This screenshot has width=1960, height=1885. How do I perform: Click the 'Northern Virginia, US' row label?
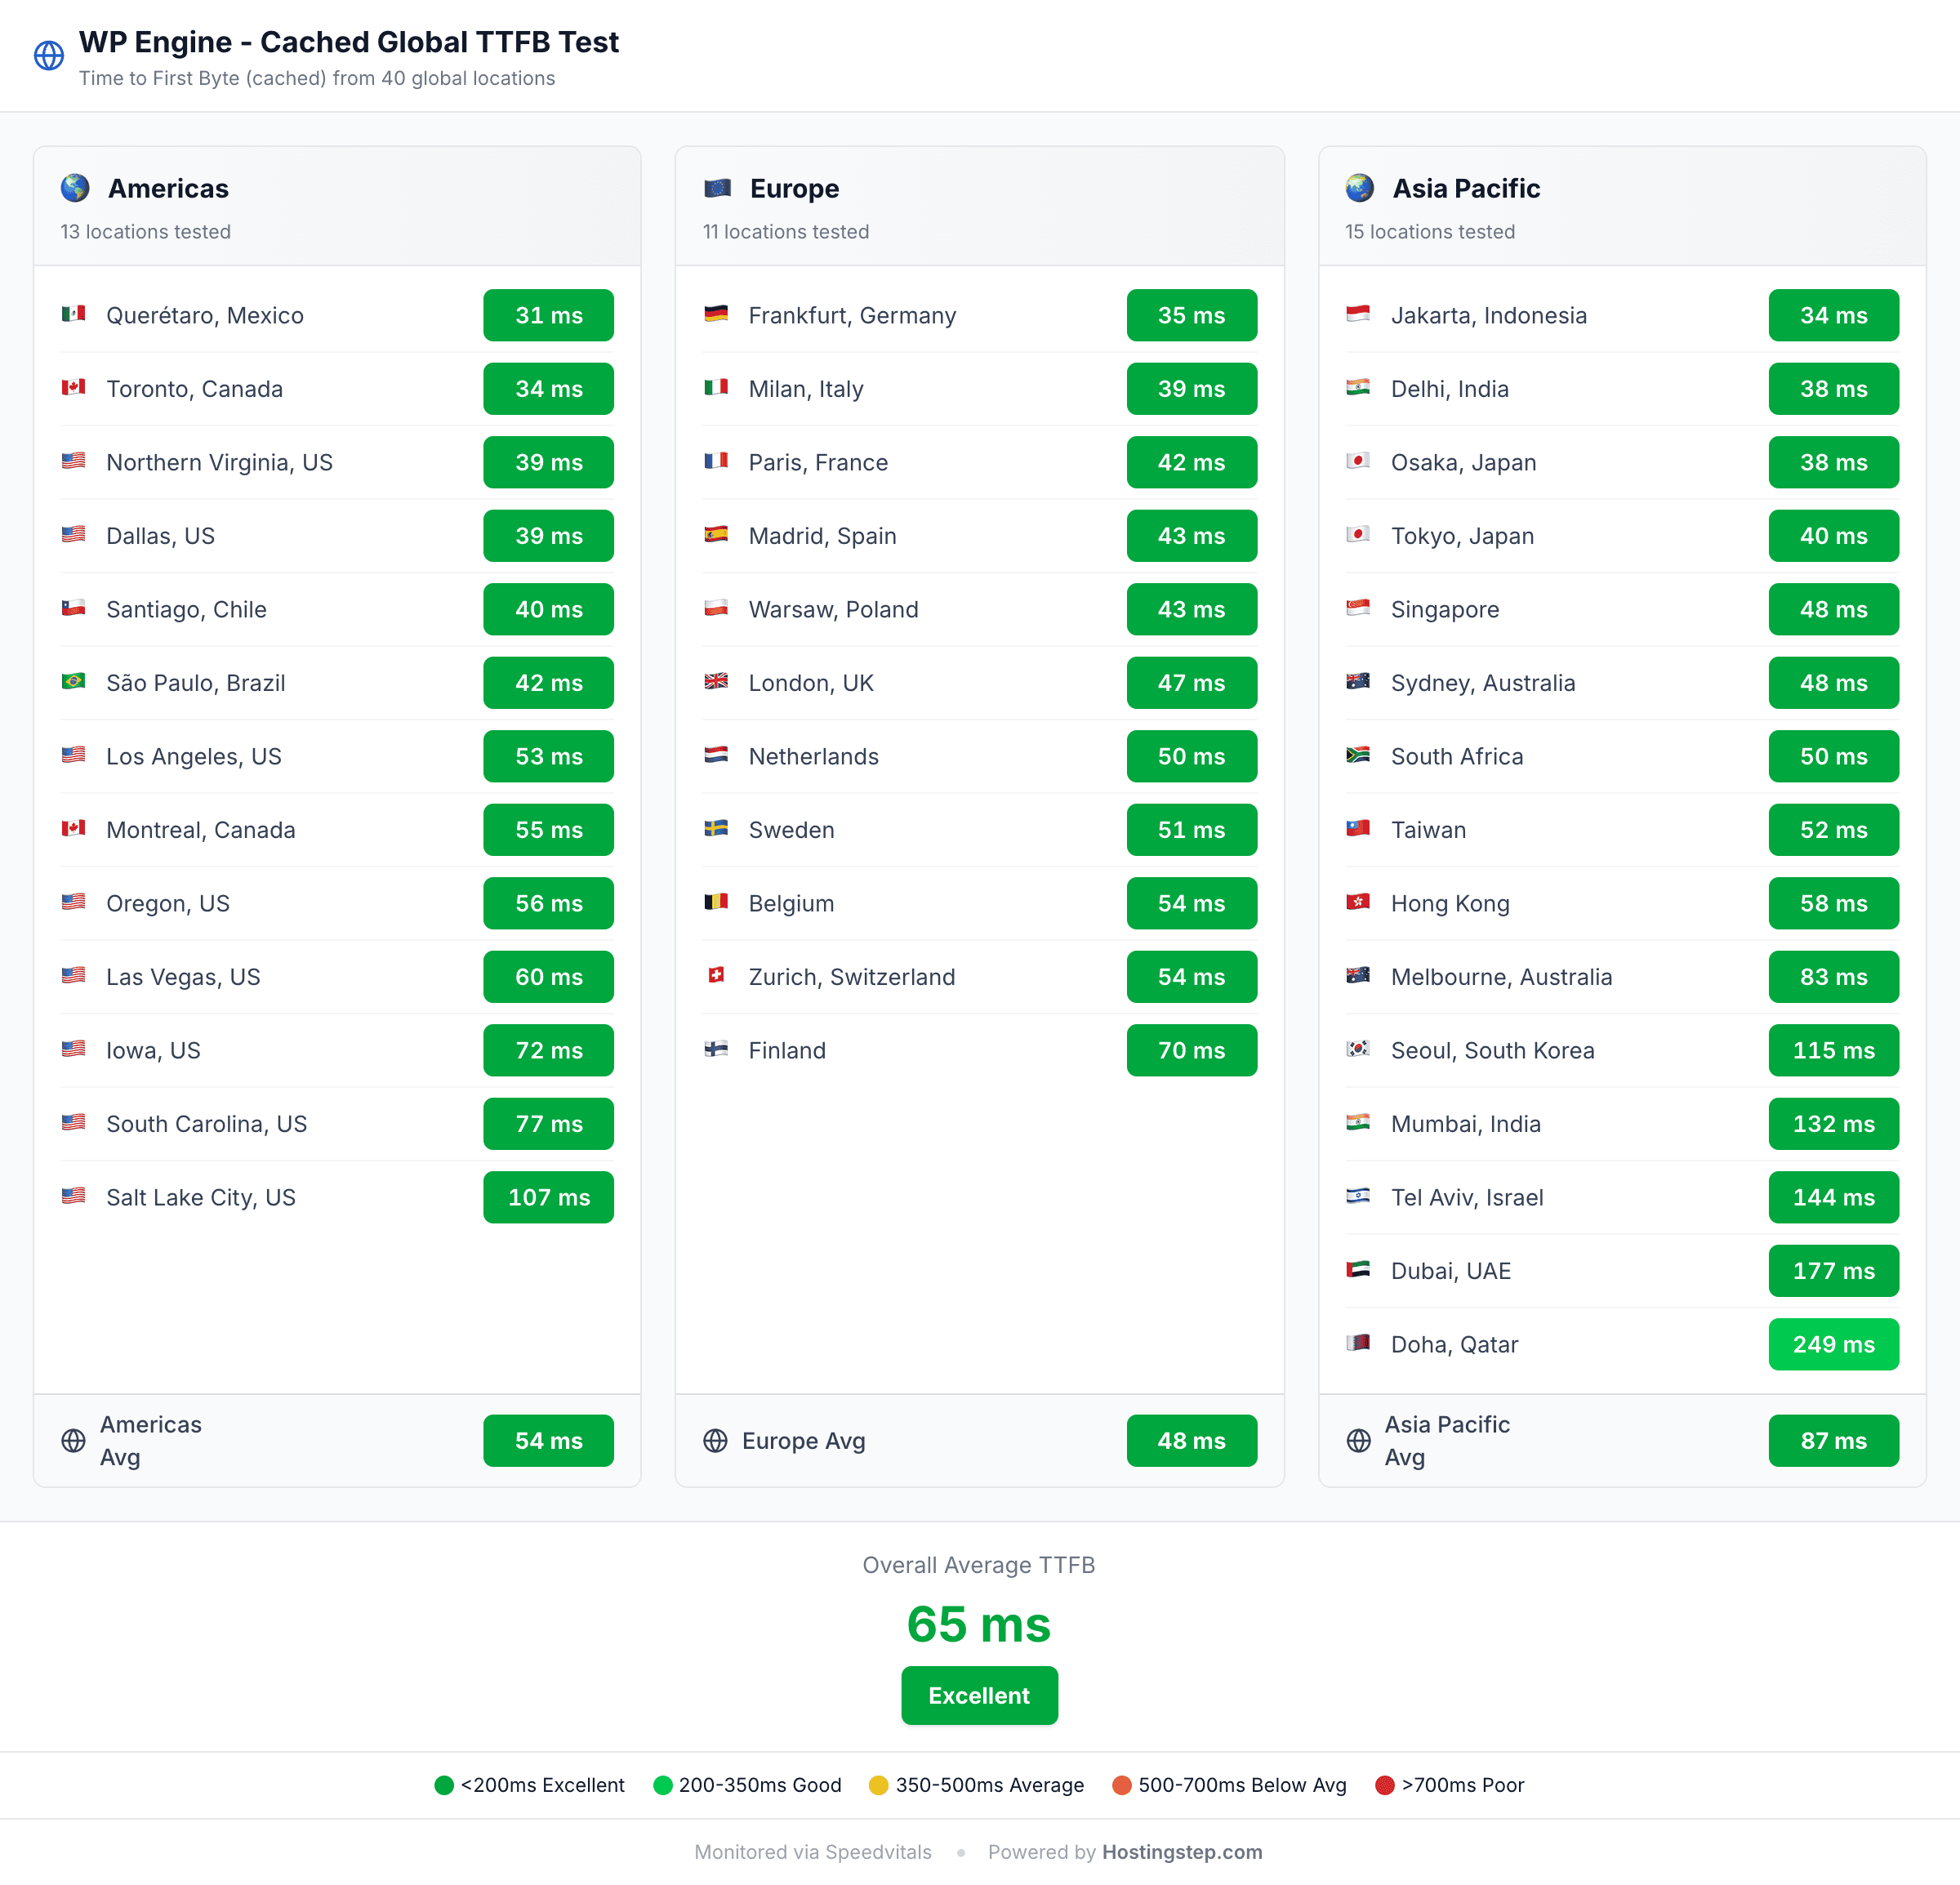pos(219,462)
